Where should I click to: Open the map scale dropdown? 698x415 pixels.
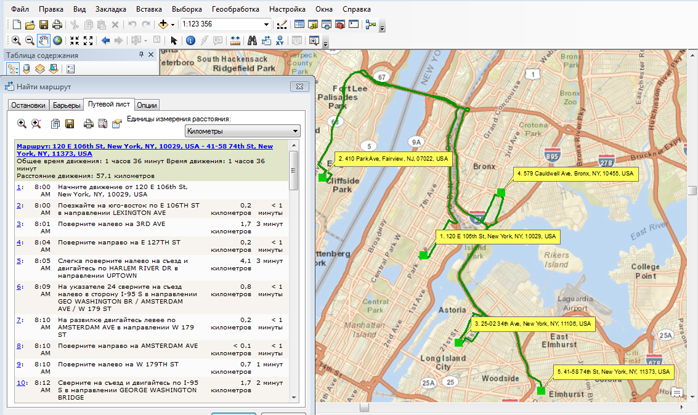[x=266, y=24]
